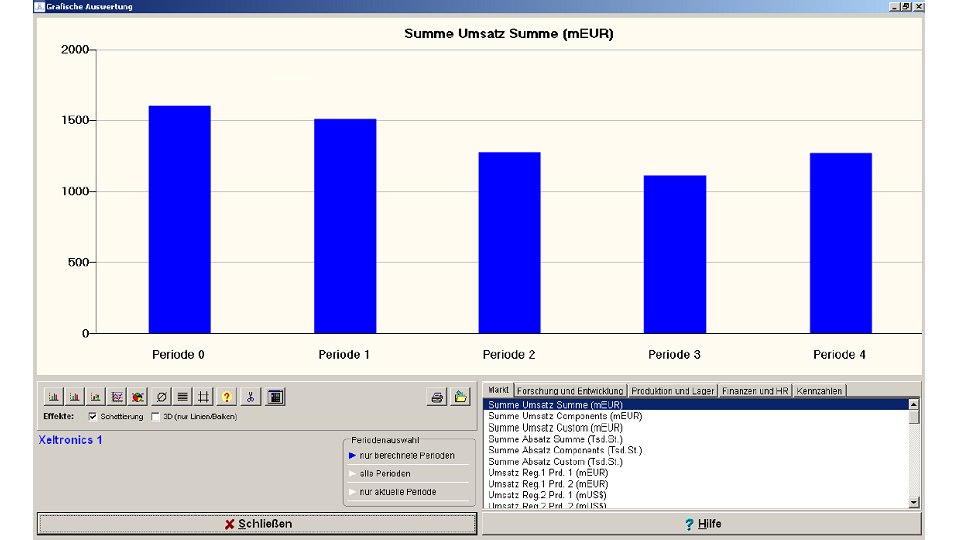Toggle the grid (#) icon
960x540 pixels.
click(204, 397)
